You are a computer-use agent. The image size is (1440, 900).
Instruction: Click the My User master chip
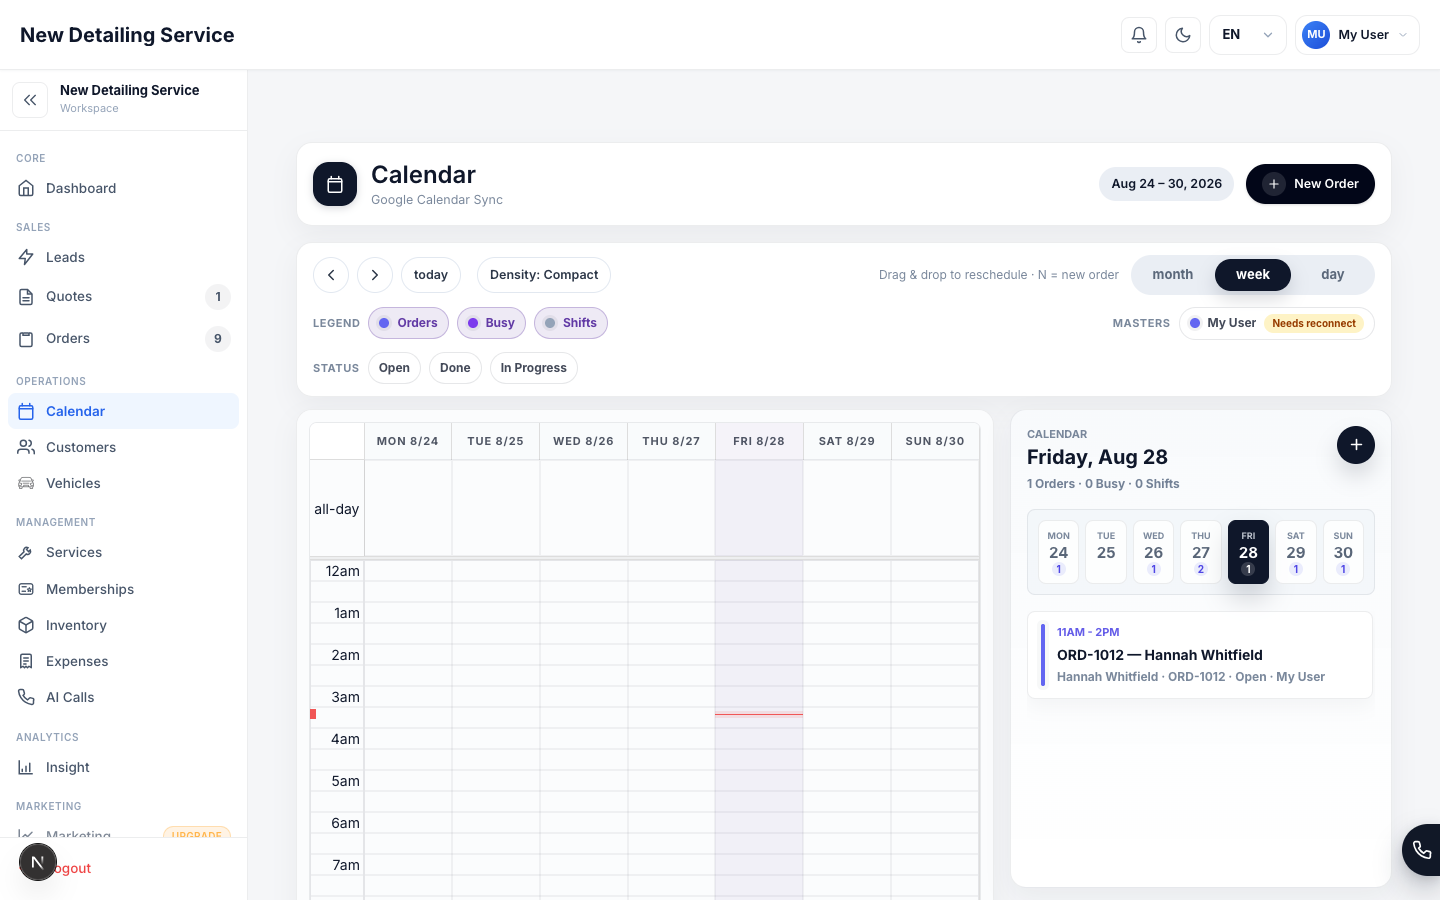[1276, 323]
